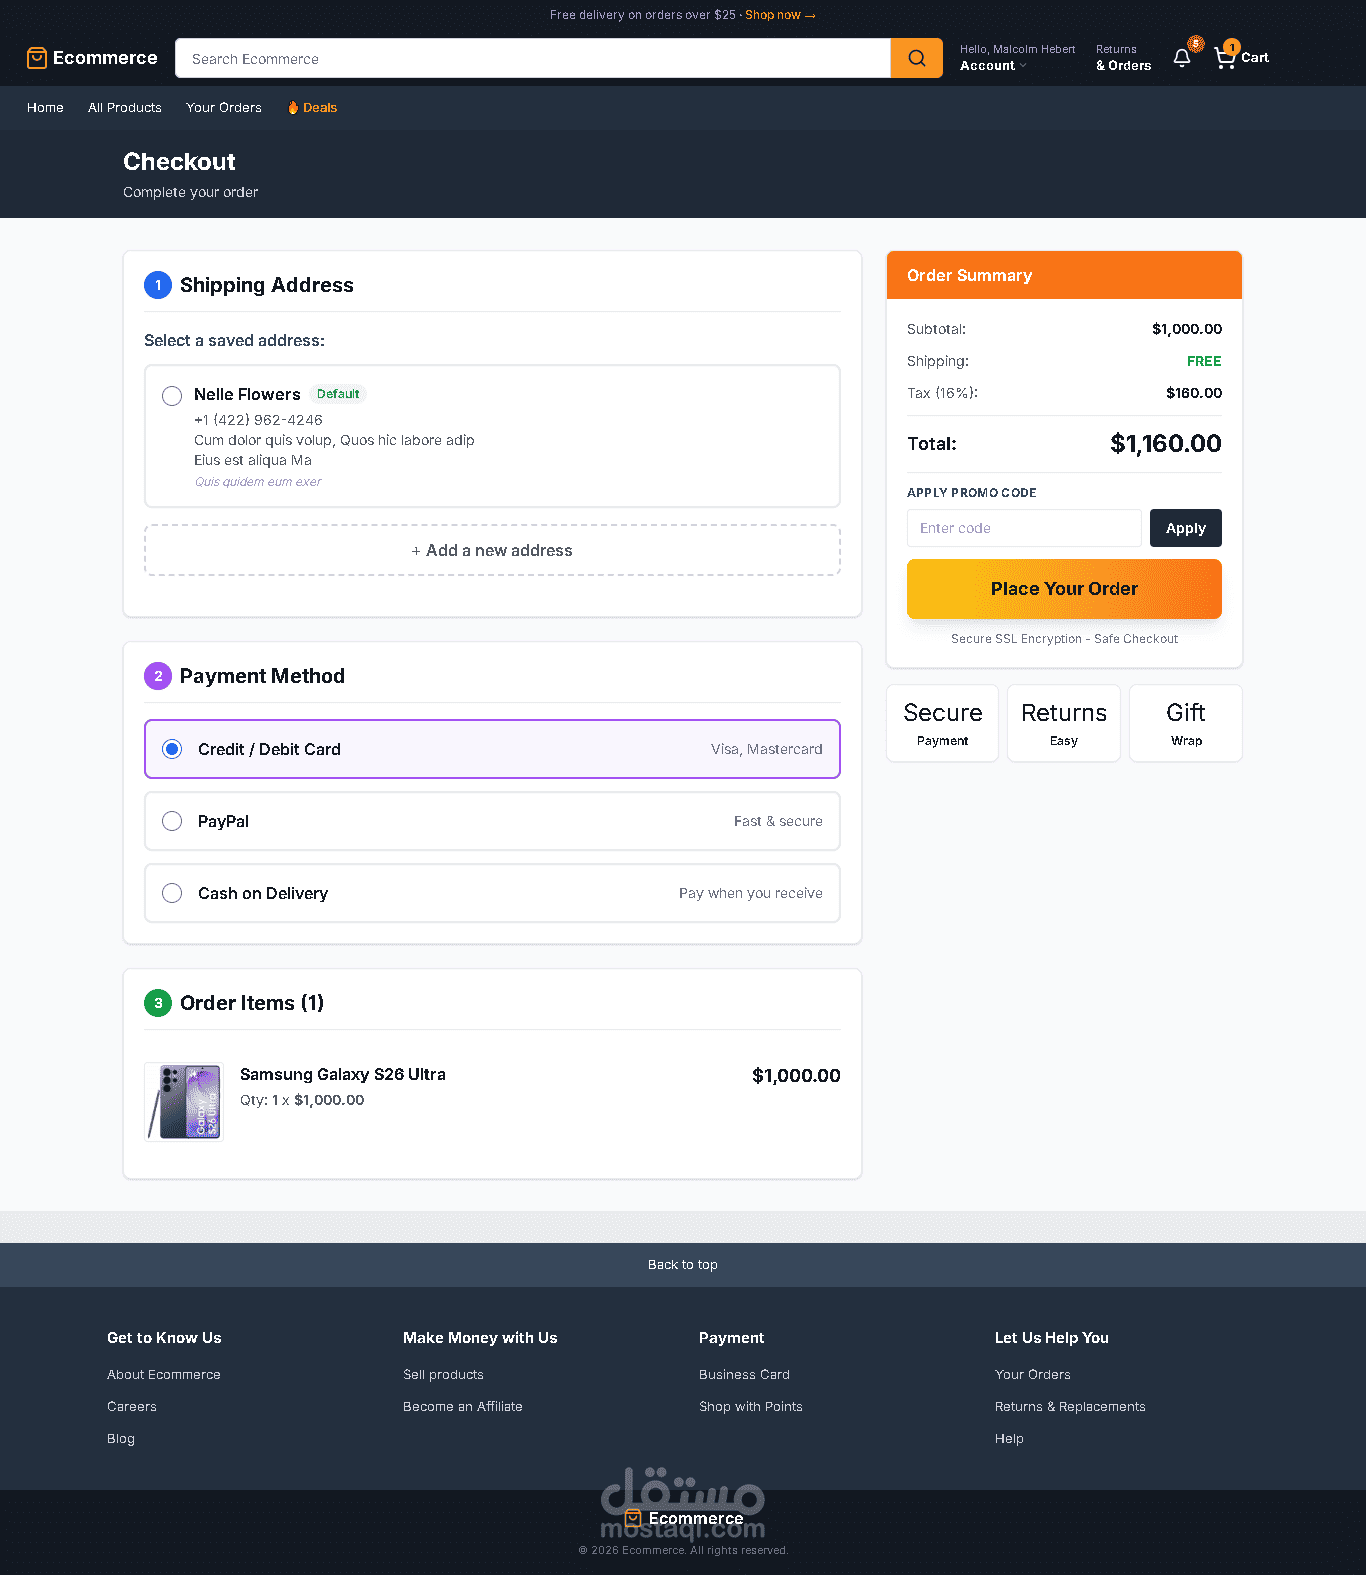Image resolution: width=1366 pixels, height=1575 pixels.
Task: Click the Samsung Galaxy S26 Ultra thumbnail
Action: [x=184, y=1102]
